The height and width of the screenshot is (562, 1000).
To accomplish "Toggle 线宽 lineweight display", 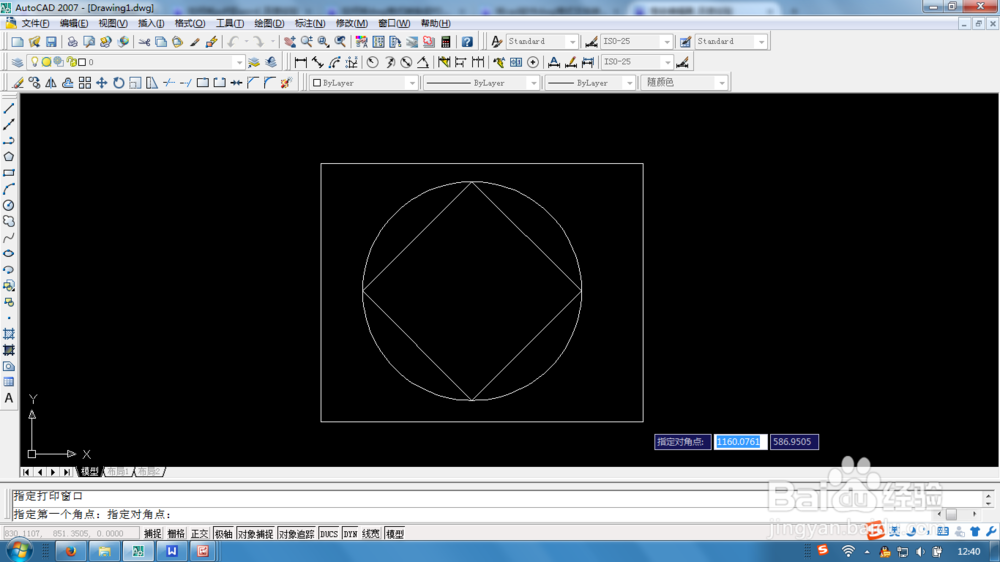I will coord(371,534).
